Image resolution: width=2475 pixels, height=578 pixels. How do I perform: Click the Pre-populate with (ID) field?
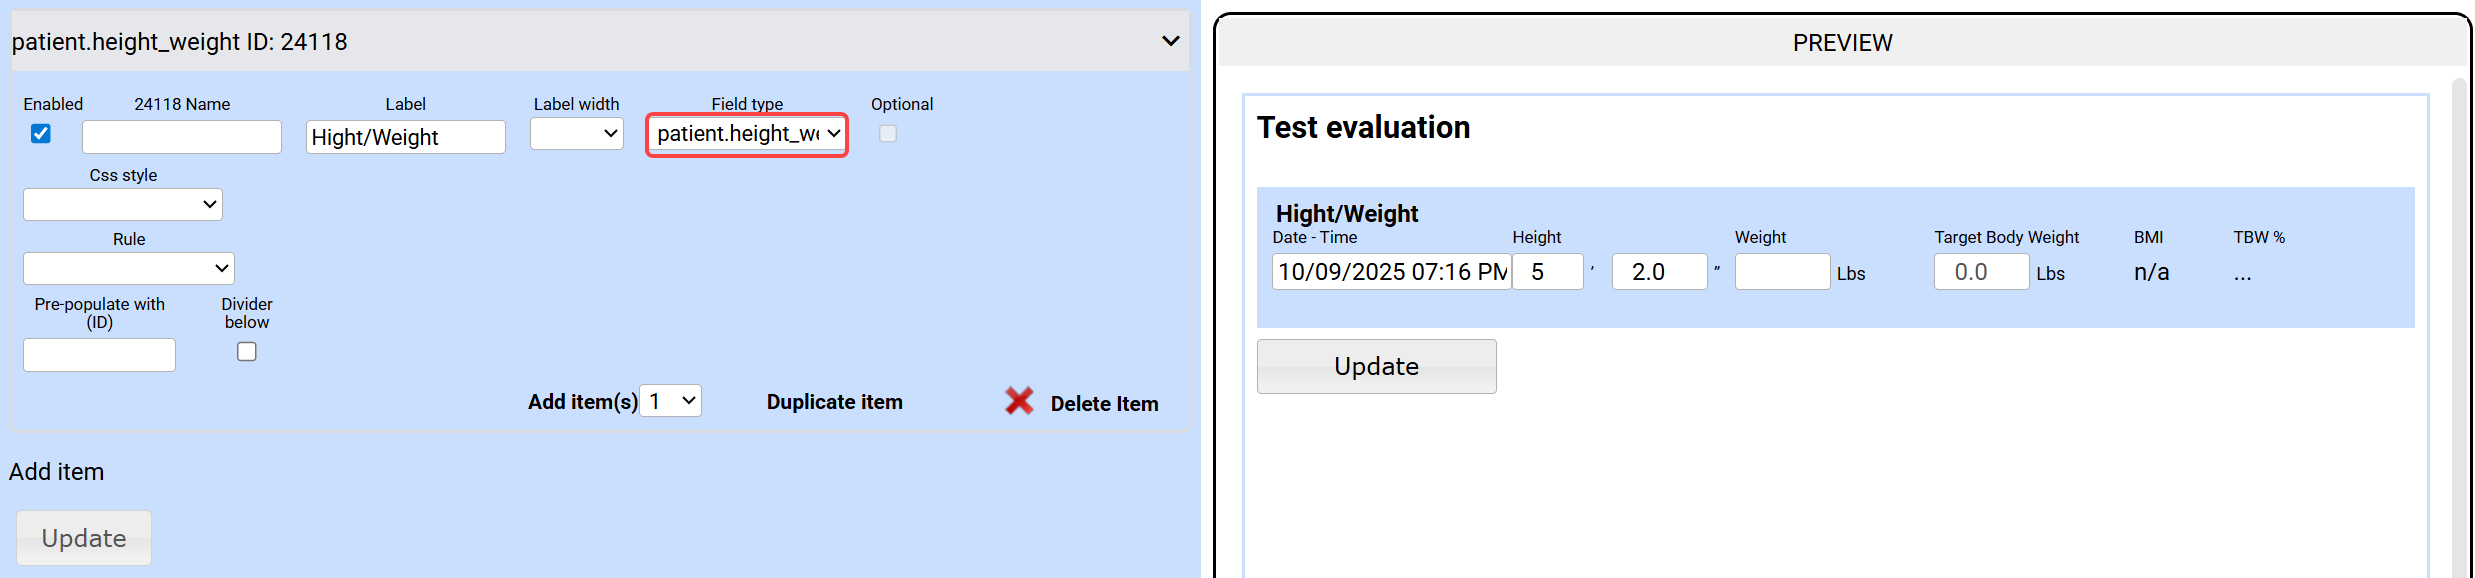(x=99, y=355)
